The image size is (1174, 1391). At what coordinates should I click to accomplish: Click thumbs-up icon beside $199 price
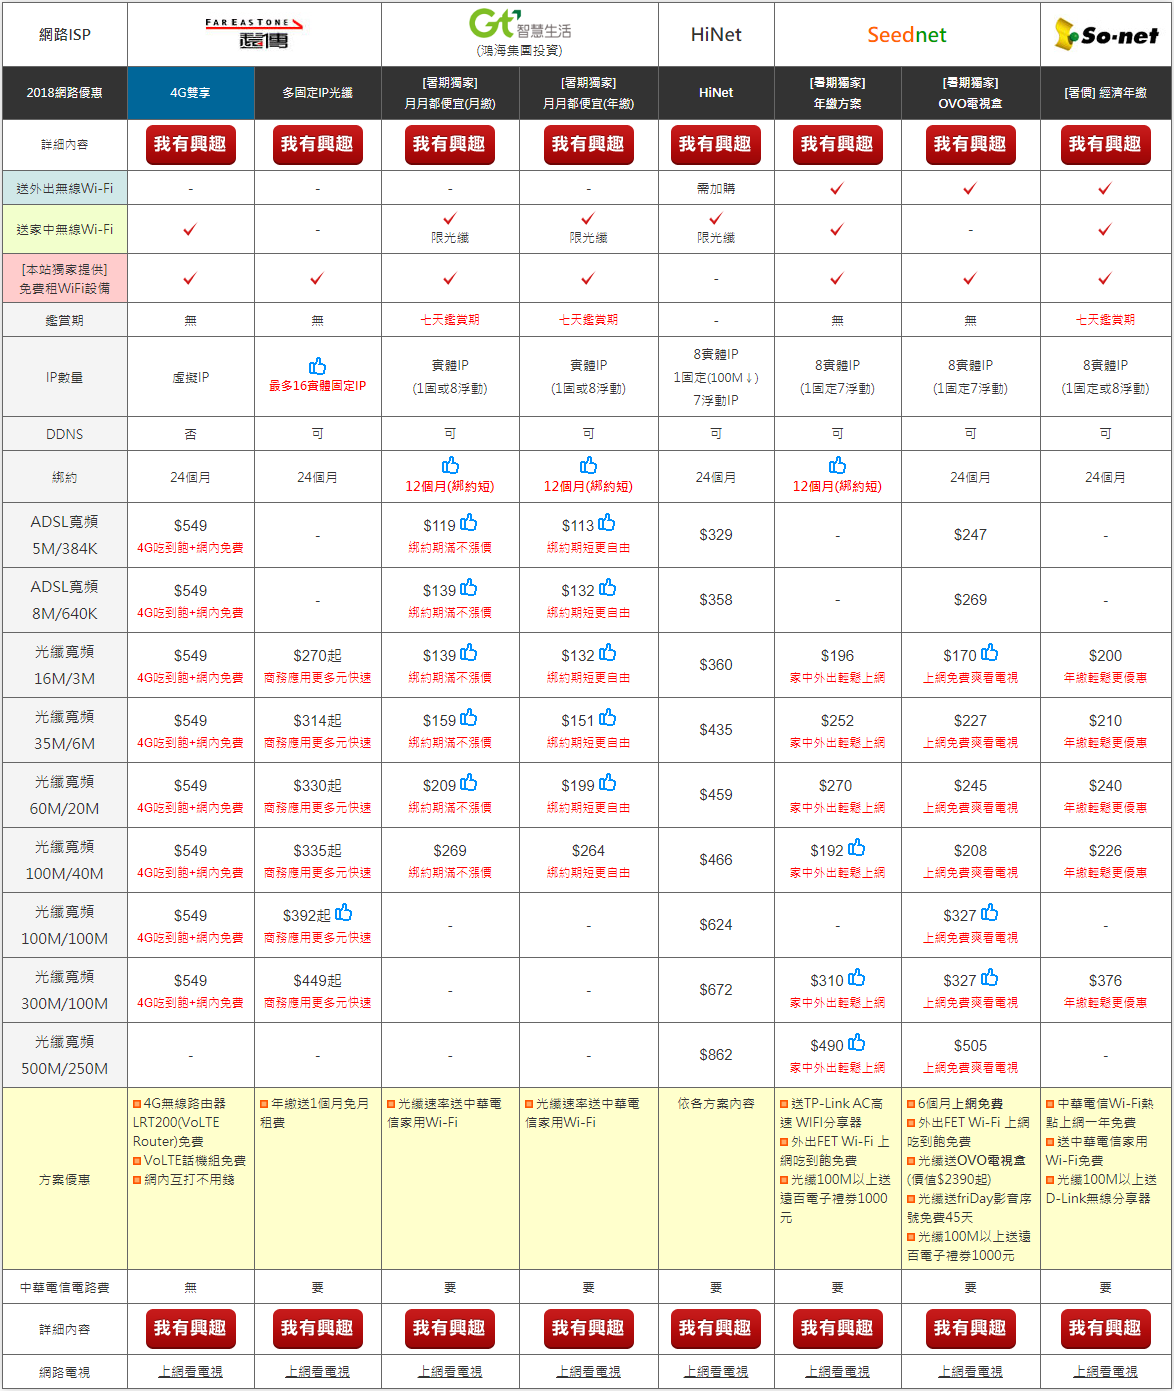pos(607,783)
